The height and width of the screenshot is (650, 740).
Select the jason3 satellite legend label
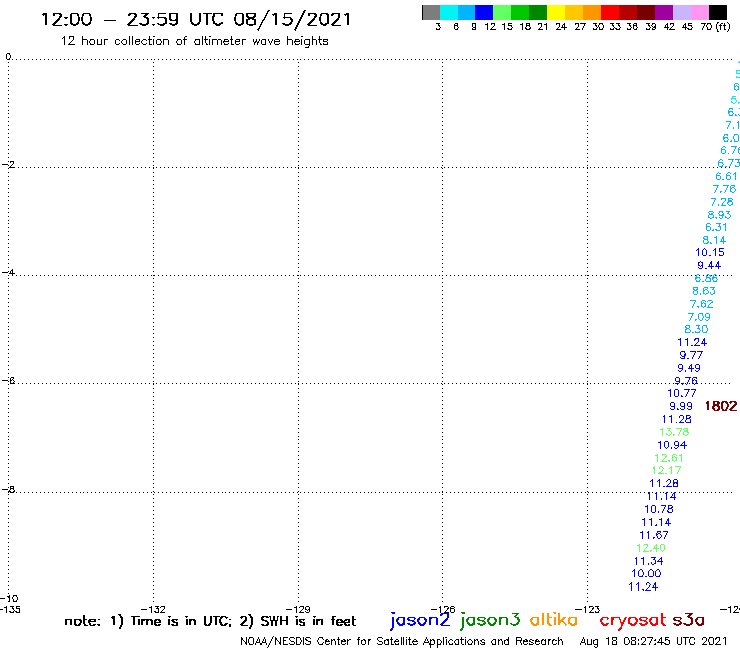coord(490,620)
